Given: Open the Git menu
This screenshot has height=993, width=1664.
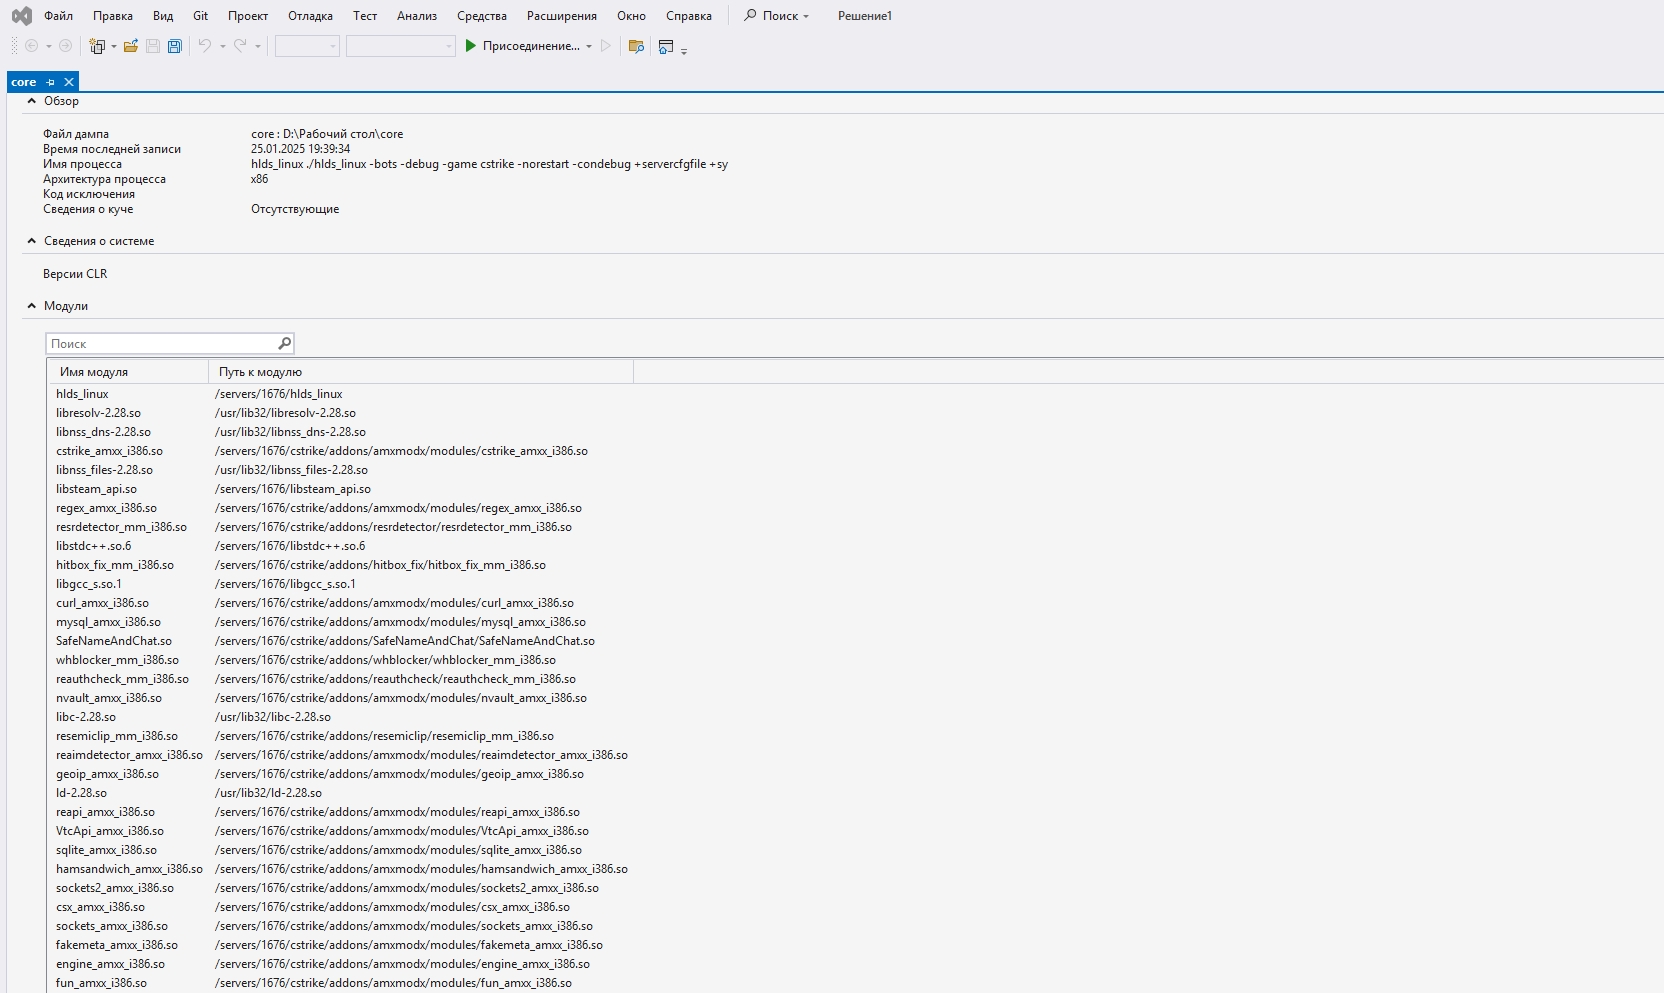Looking at the screenshot, I should point(201,16).
